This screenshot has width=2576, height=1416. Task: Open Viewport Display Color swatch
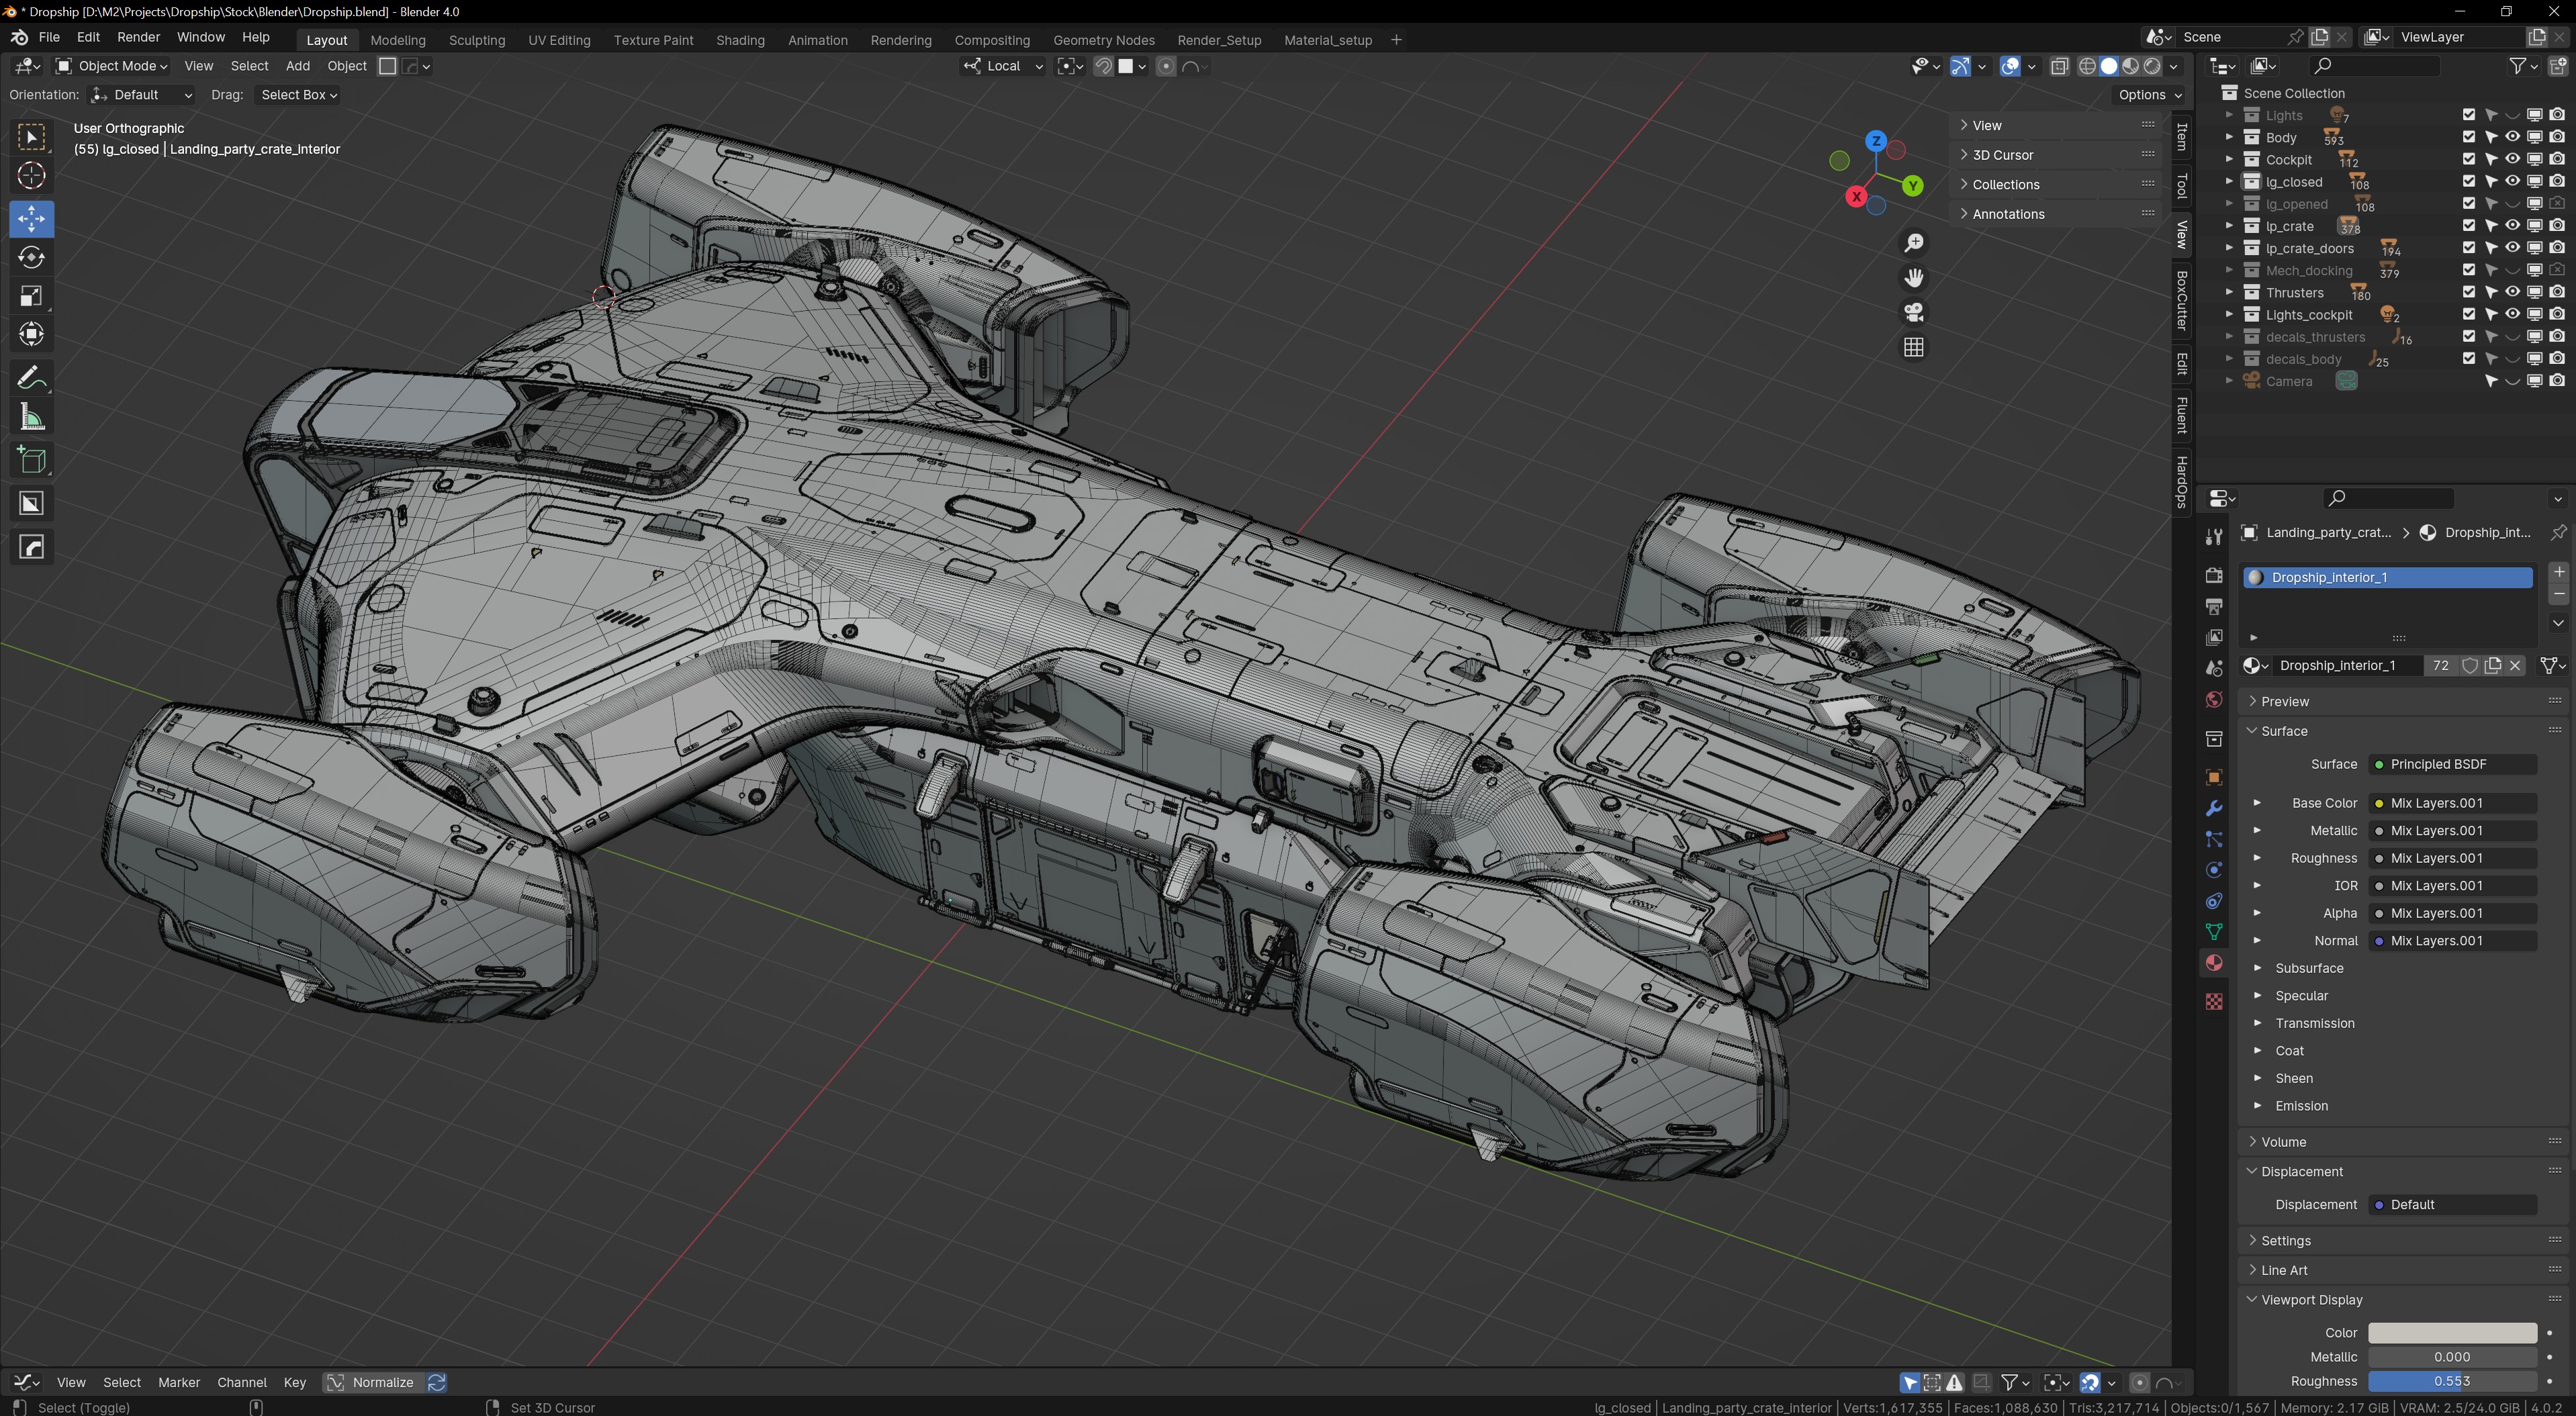pos(2452,1332)
